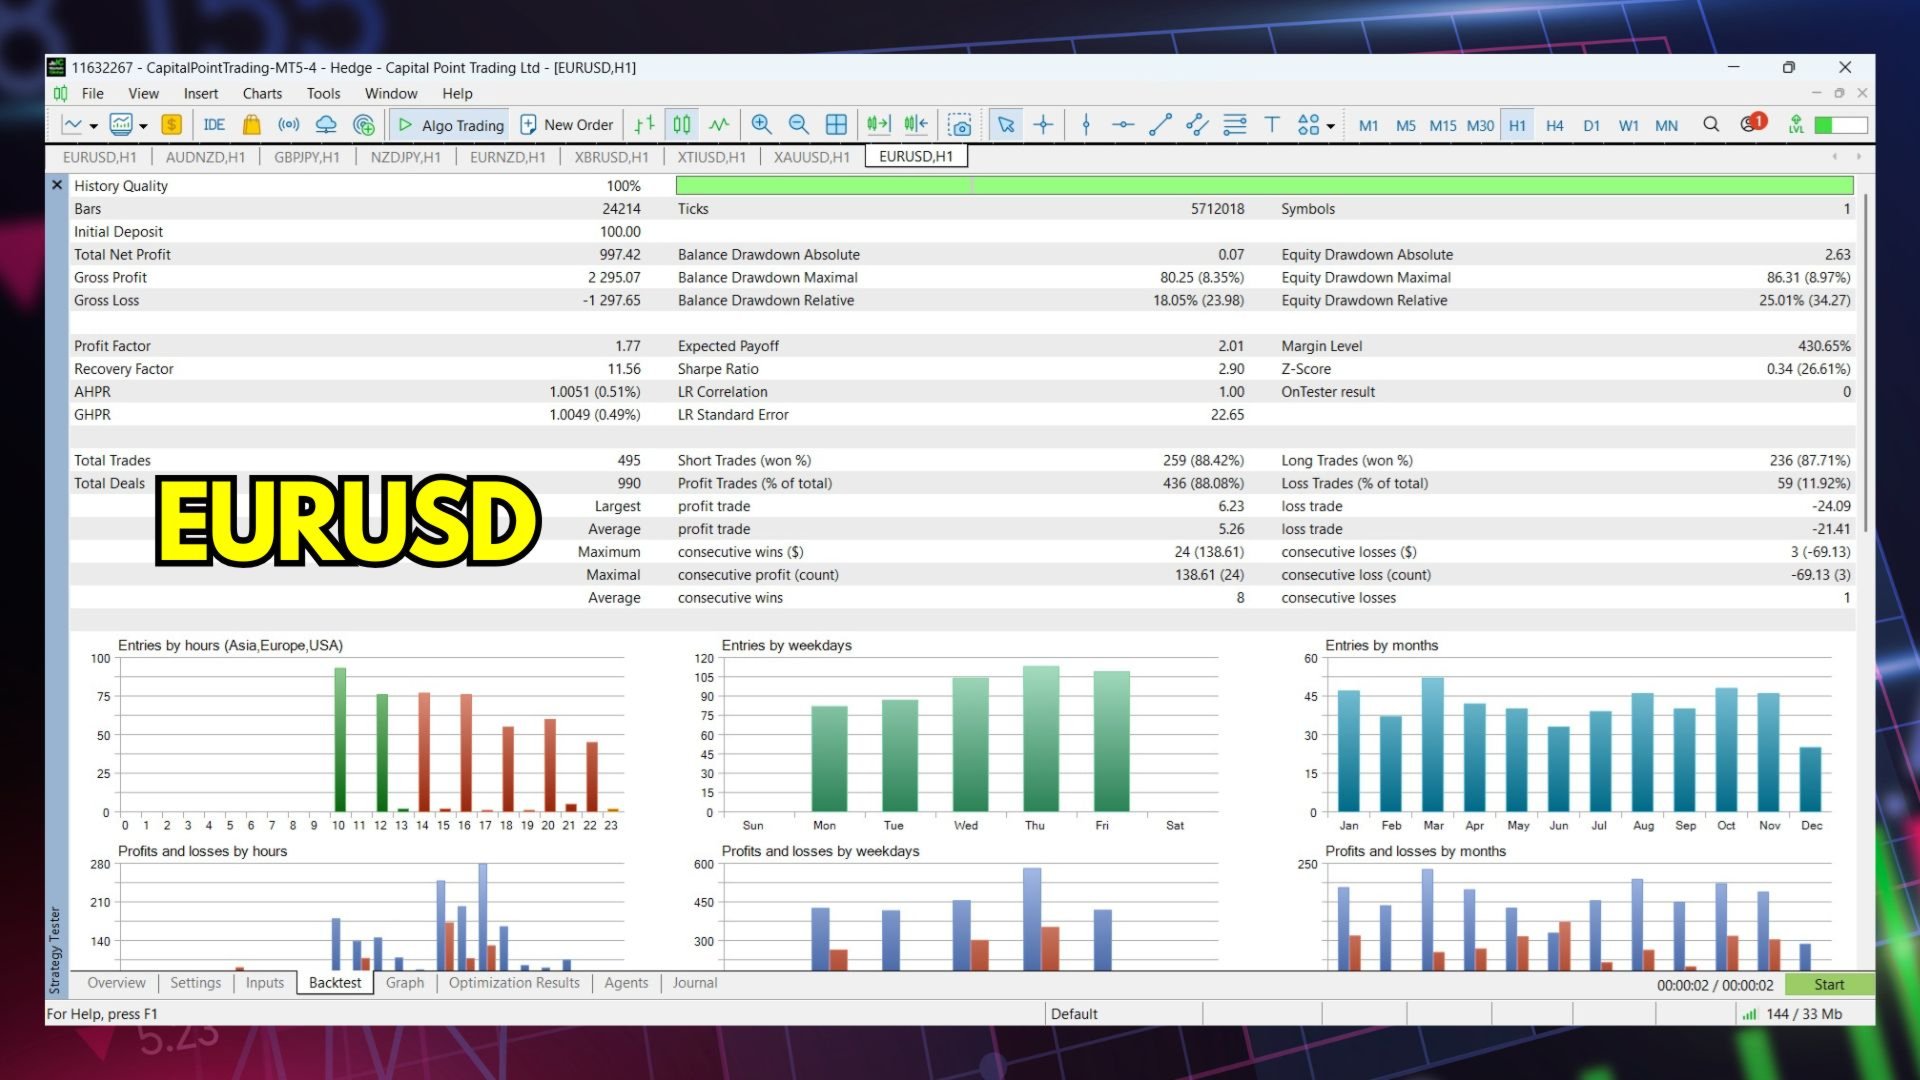Click the History Quality green progress bar
The height and width of the screenshot is (1080, 1920).
point(1264,186)
